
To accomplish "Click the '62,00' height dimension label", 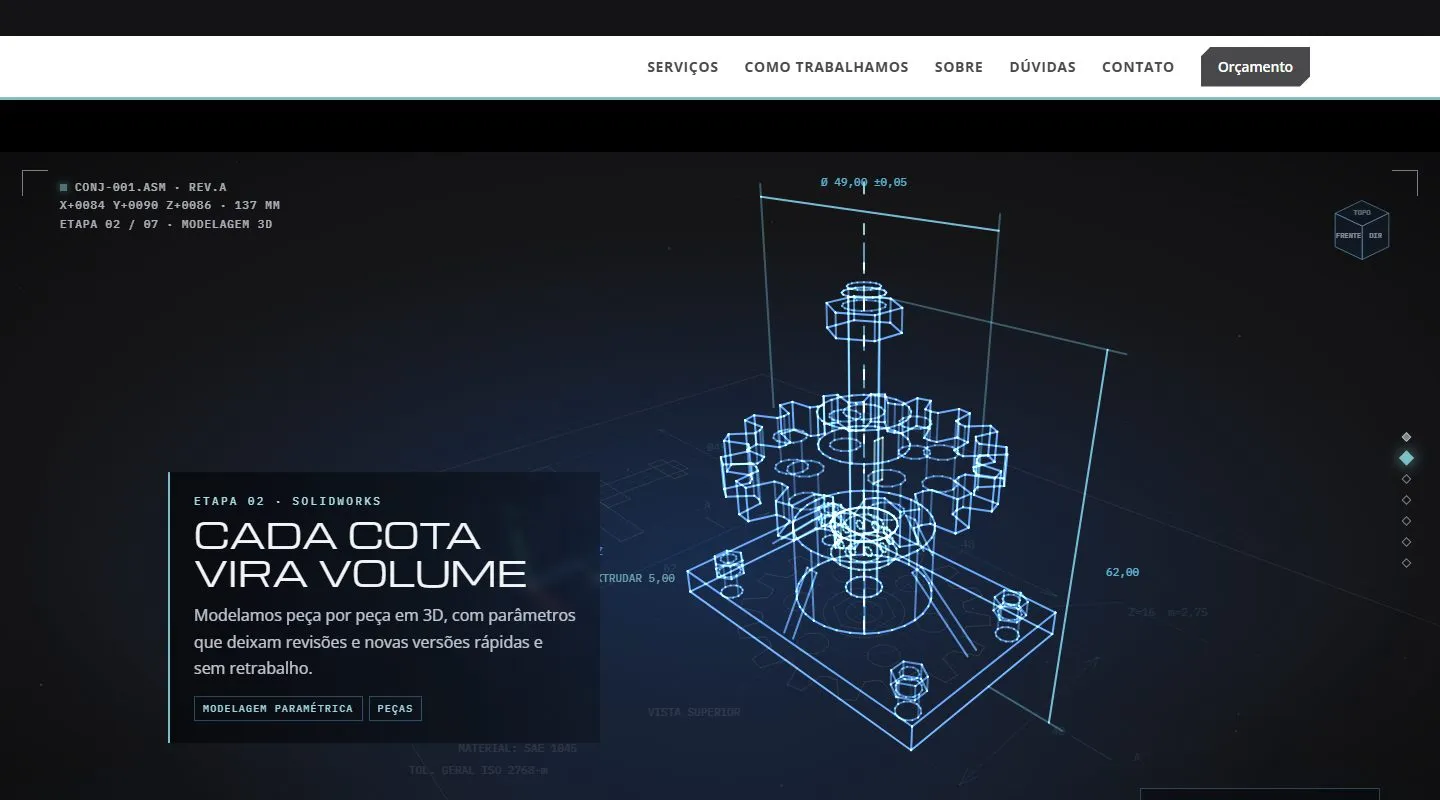I will click(x=1122, y=572).
